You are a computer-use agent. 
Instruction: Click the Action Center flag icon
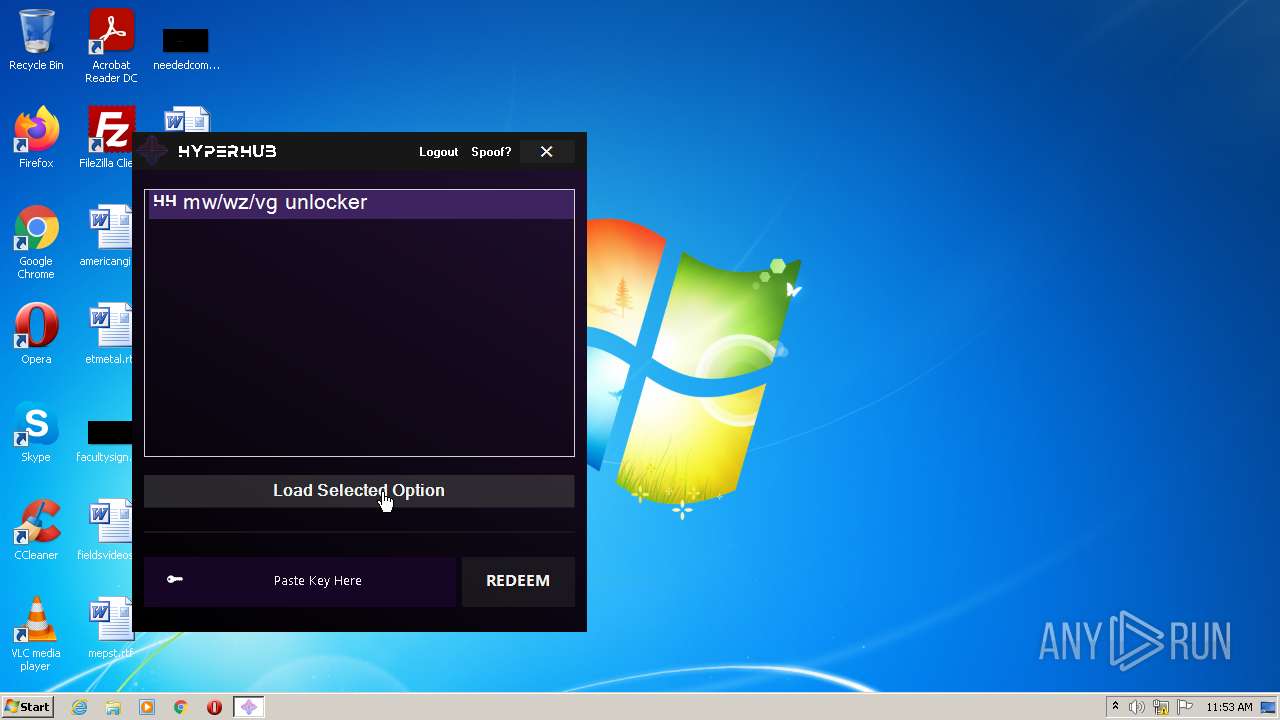point(1184,707)
